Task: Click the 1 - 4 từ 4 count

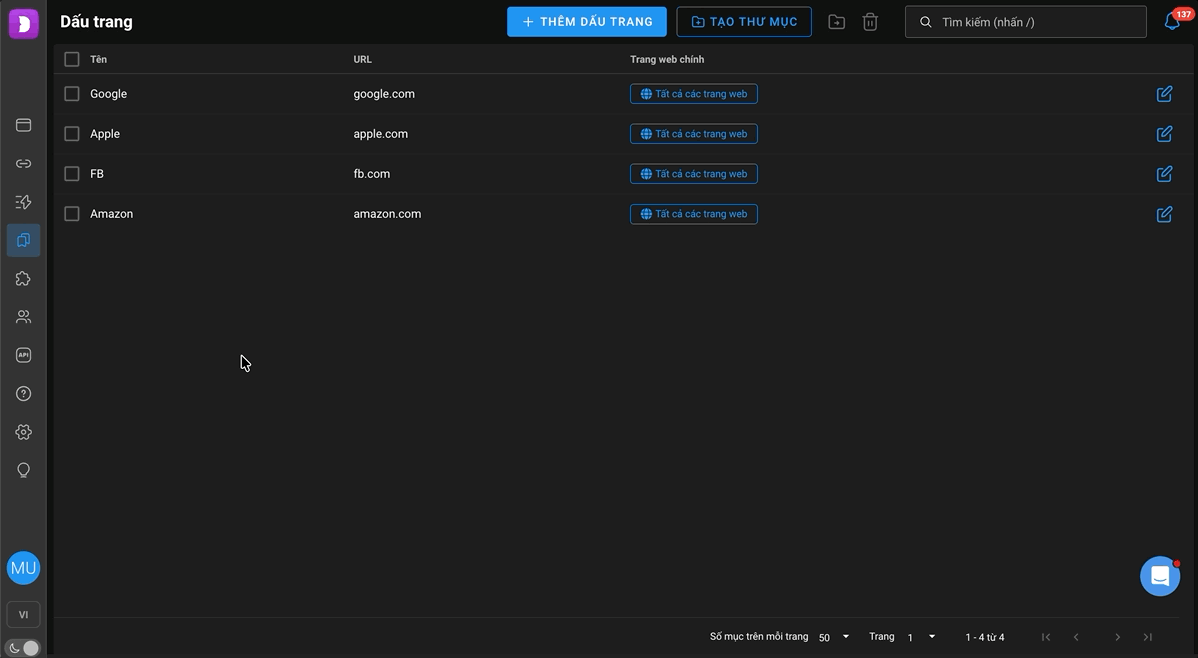Action: [x=985, y=637]
